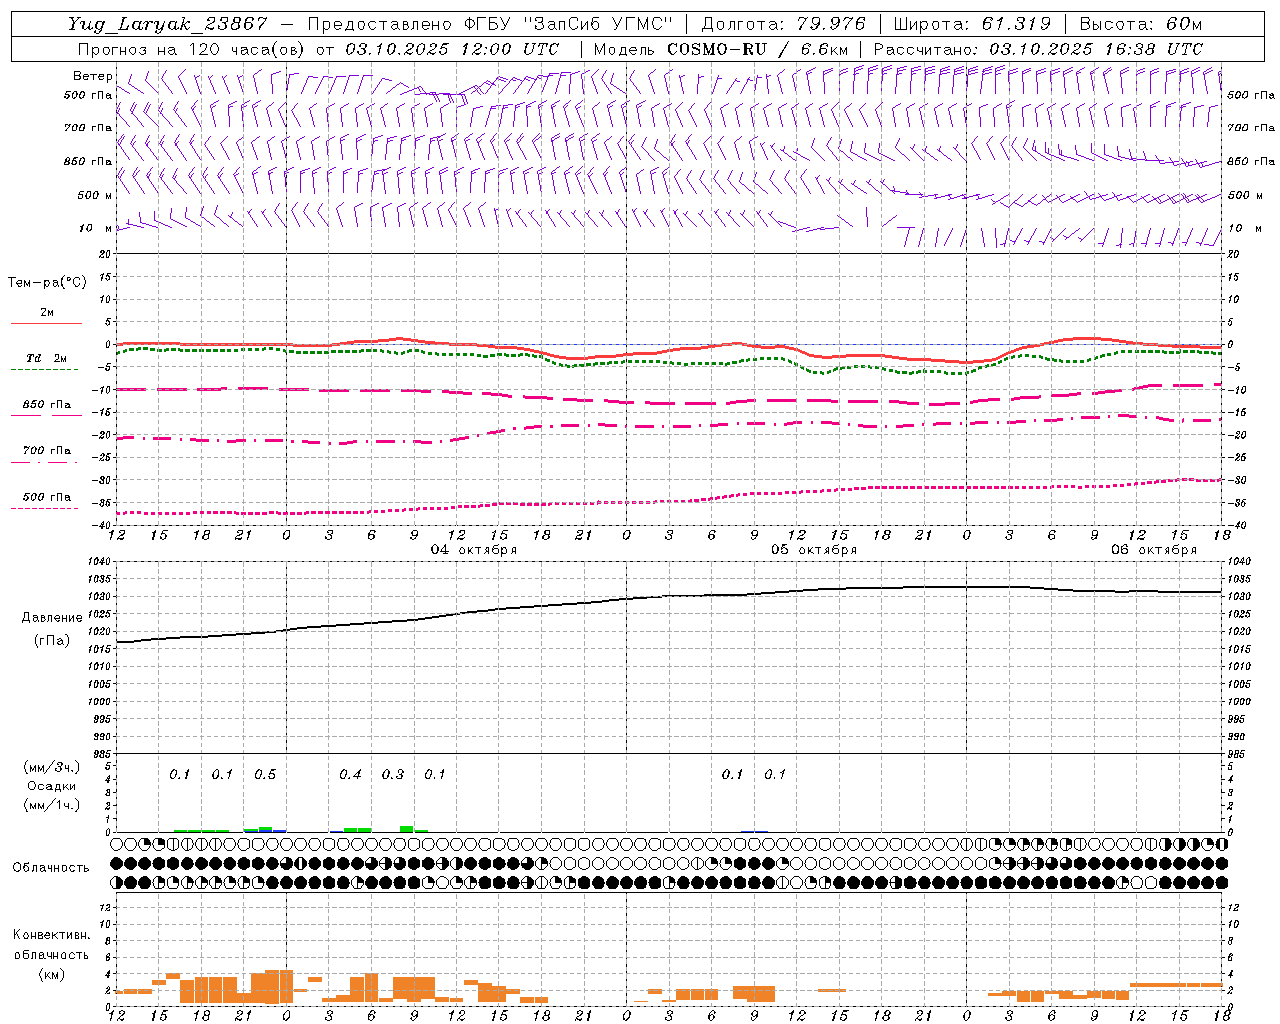
Task: Click the Давление pressure panel label
Action: (x=52, y=618)
